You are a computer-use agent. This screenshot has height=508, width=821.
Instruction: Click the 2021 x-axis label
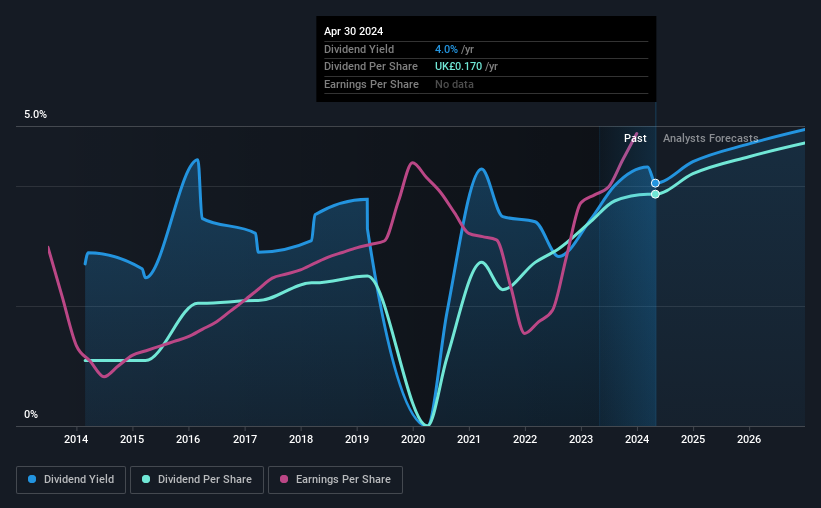(469, 439)
